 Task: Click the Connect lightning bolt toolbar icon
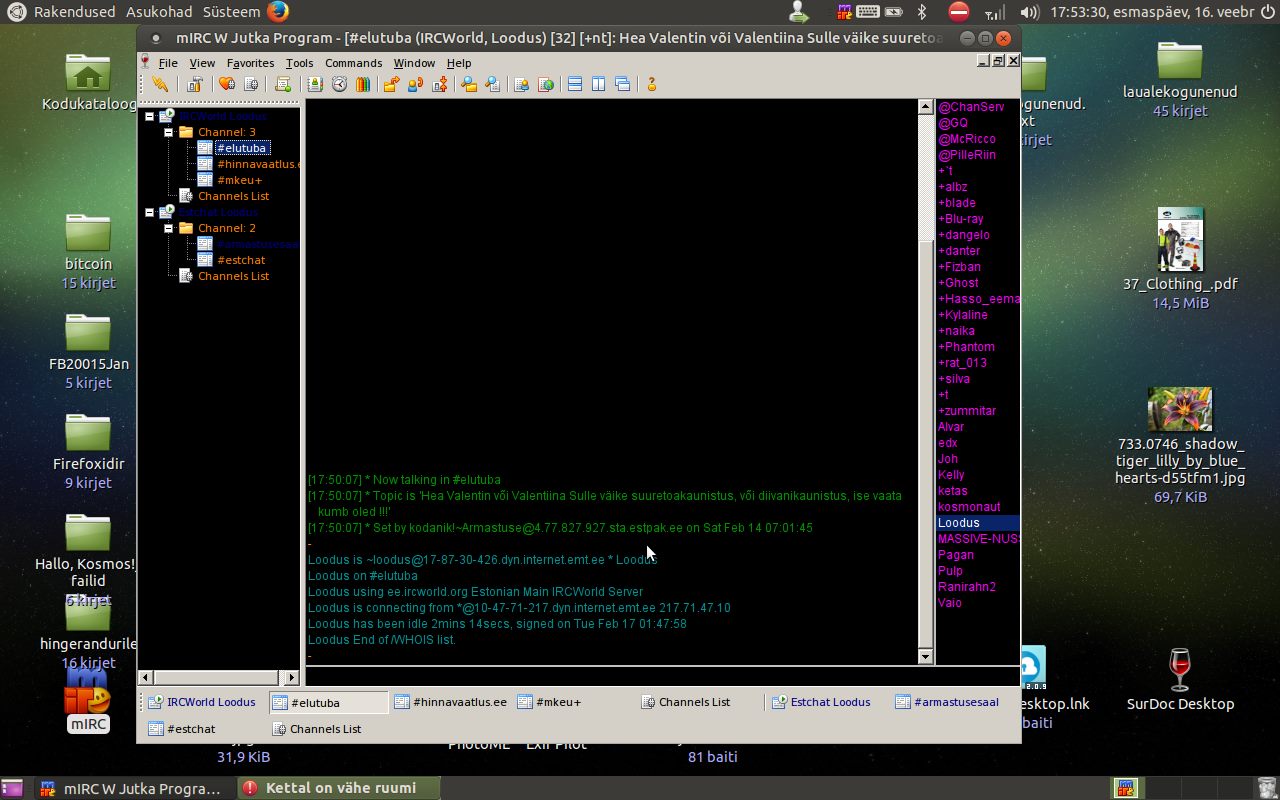pyautogui.click(x=160, y=84)
